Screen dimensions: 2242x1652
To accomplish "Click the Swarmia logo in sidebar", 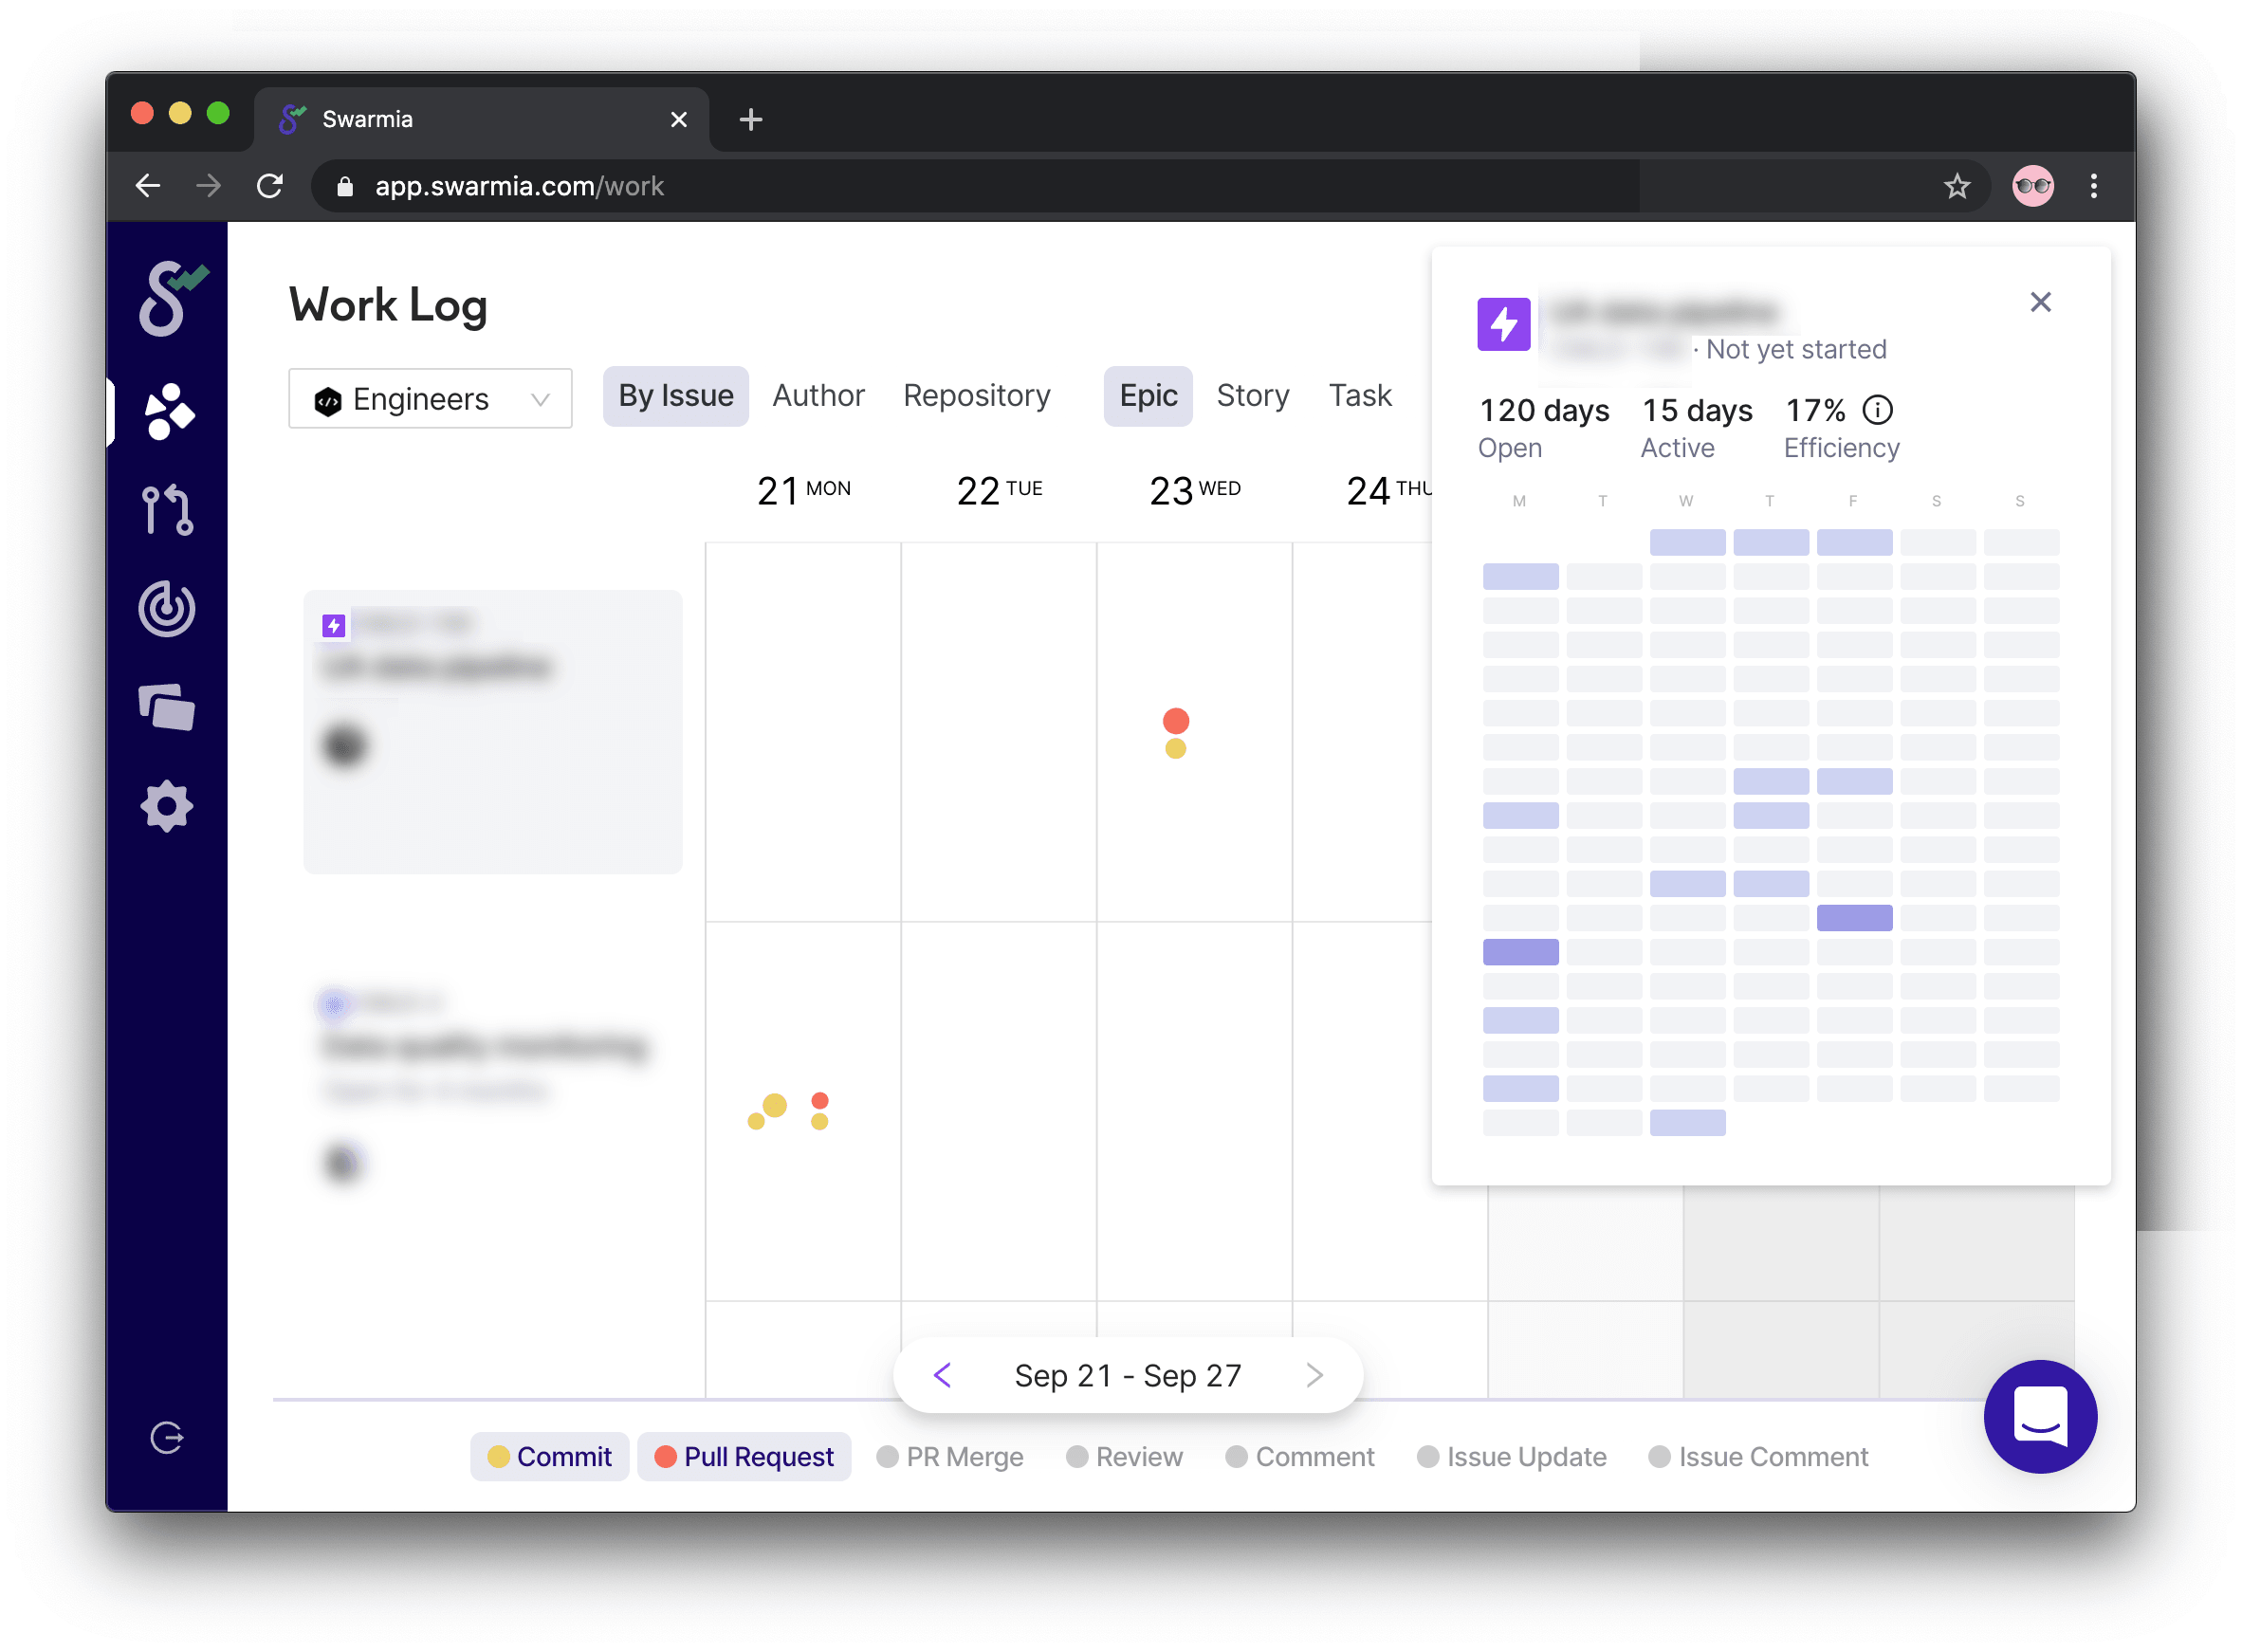I will pos(170,298).
